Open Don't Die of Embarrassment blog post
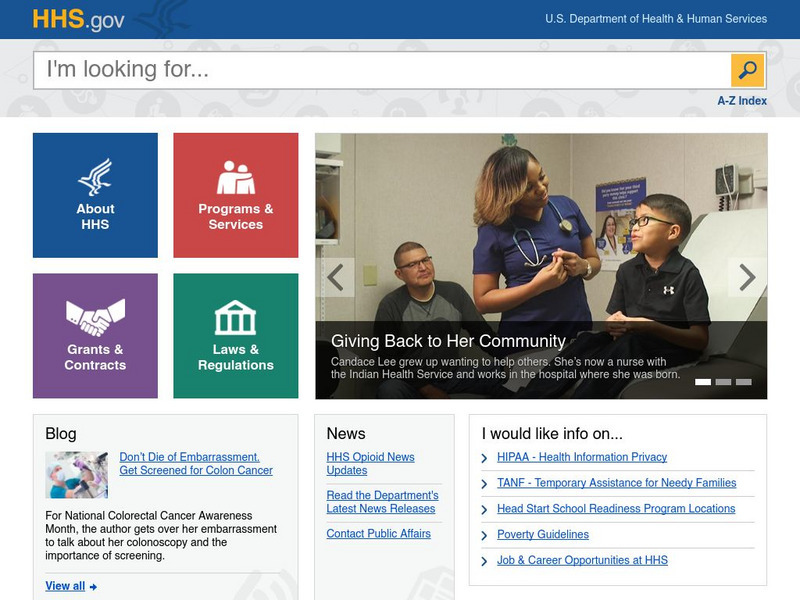800x600 pixels. click(196, 464)
